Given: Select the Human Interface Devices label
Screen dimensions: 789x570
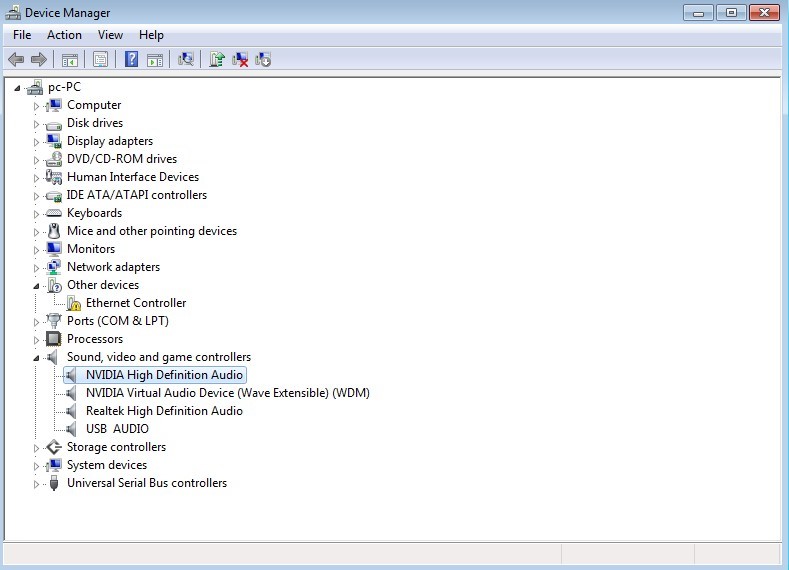Looking at the screenshot, I should tap(133, 177).
